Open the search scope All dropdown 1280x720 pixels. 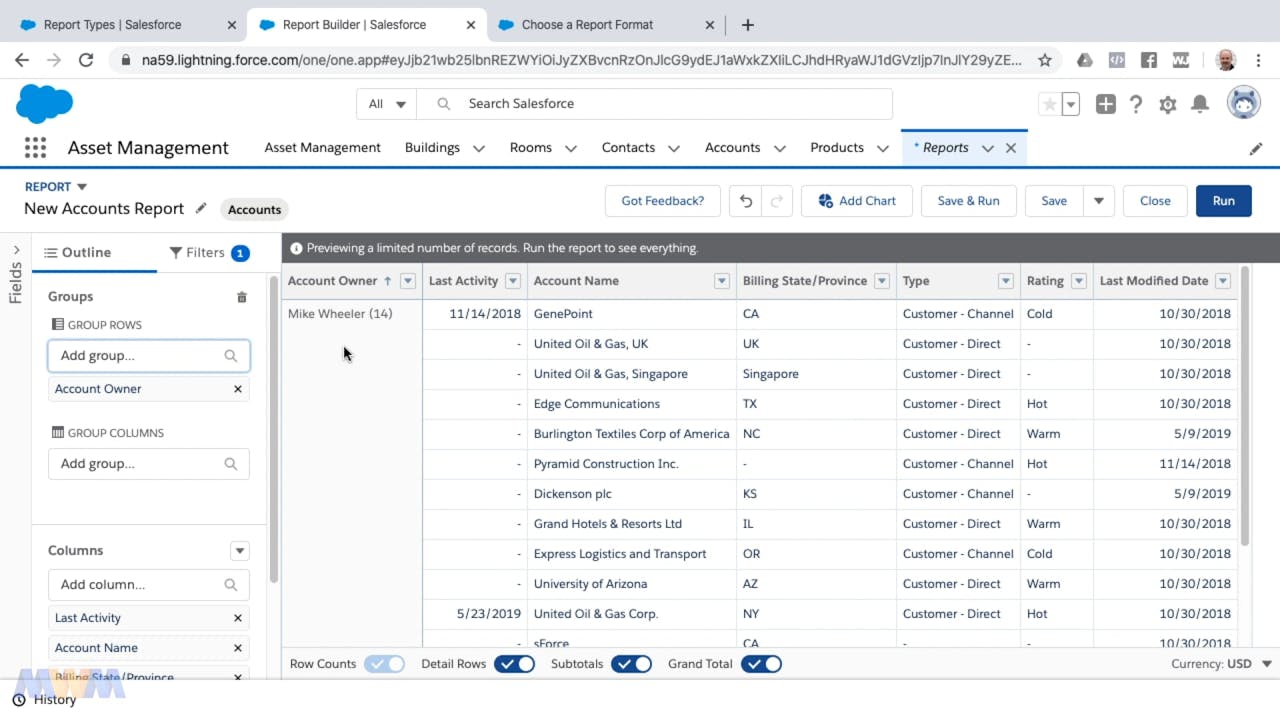387,104
